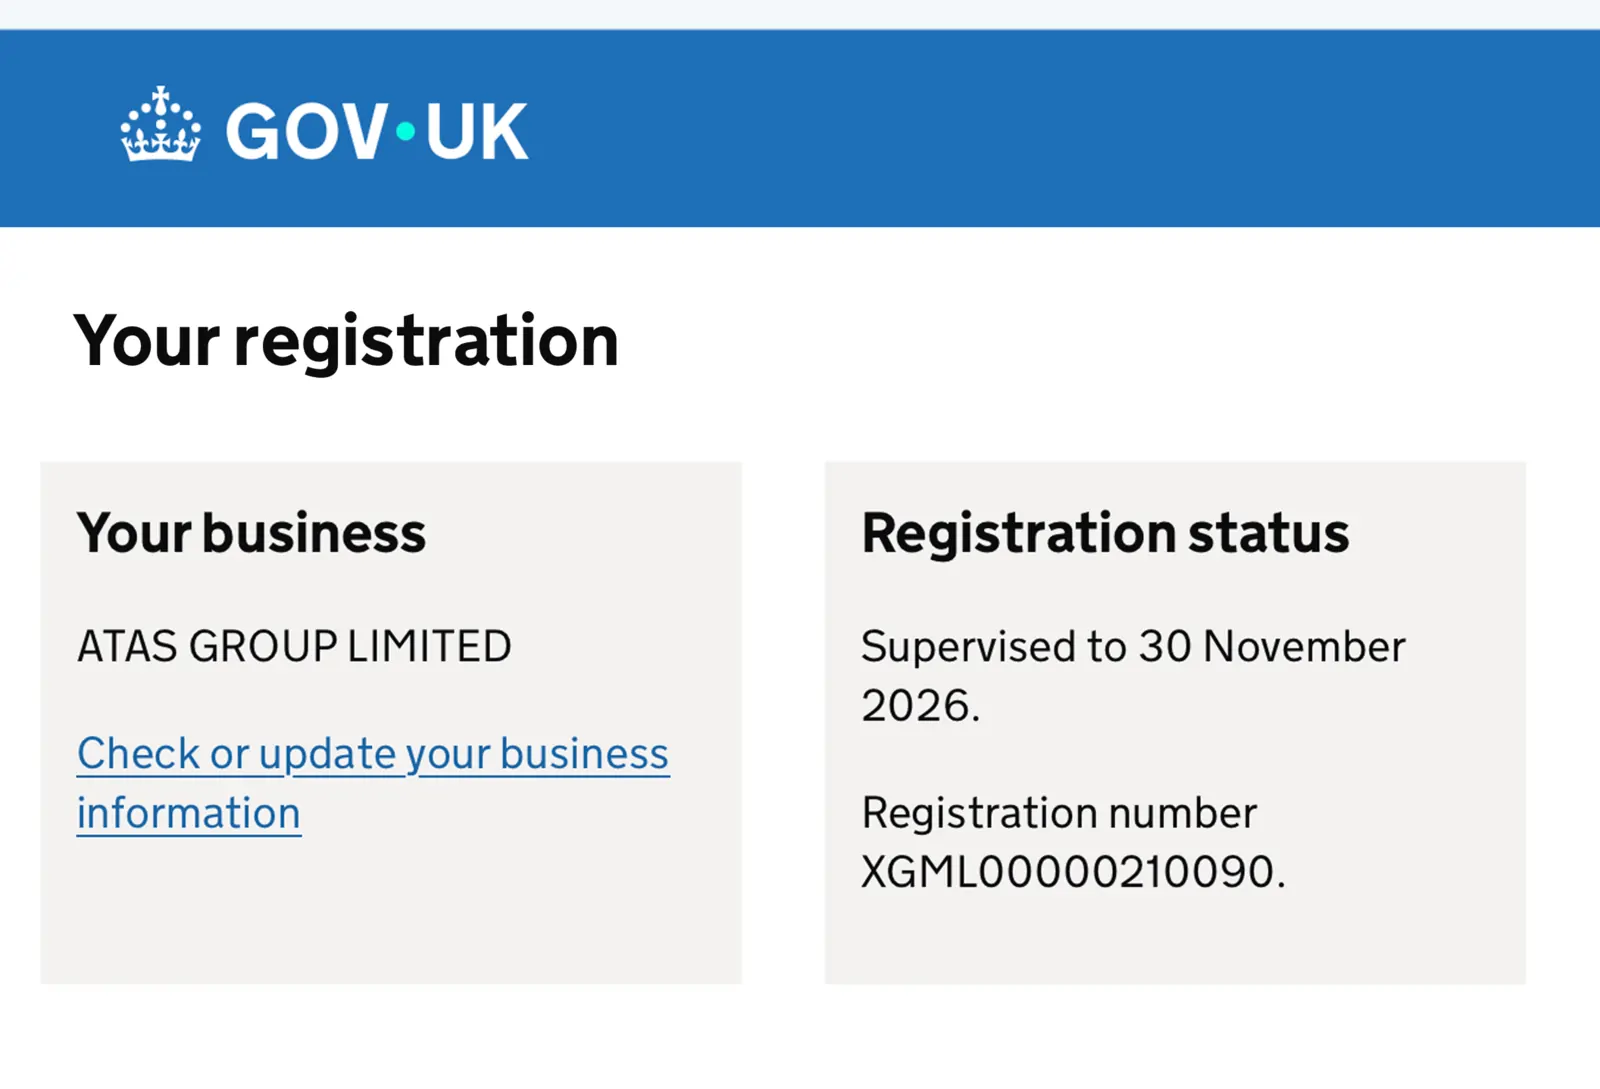Click the Registration number label

(1059, 813)
